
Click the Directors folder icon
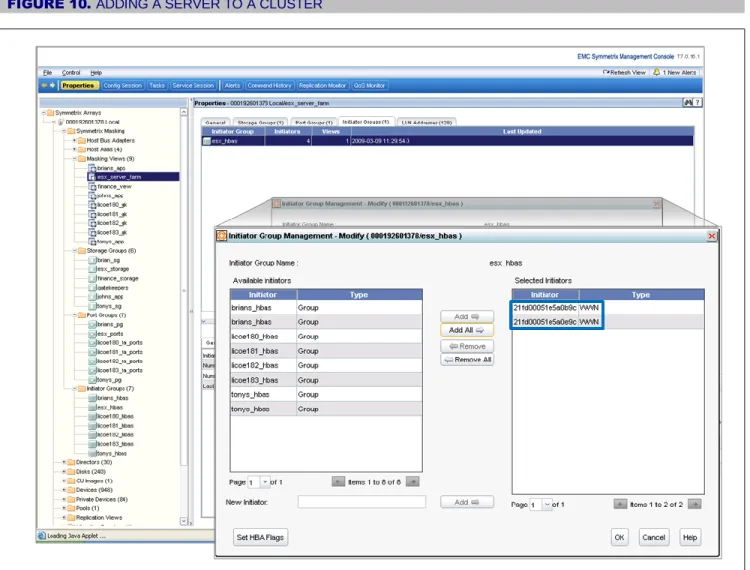71,462
